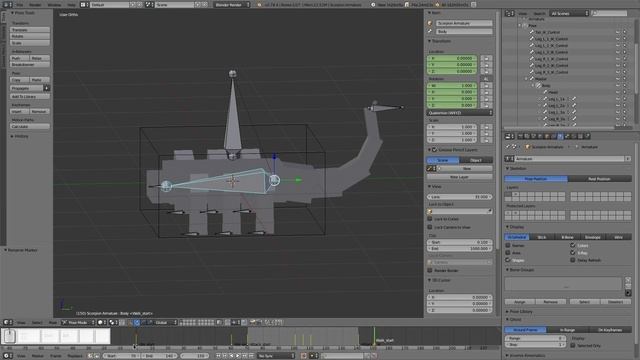Switch armature to Rest Position
This screenshot has width=640, height=360.
tap(600, 179)
